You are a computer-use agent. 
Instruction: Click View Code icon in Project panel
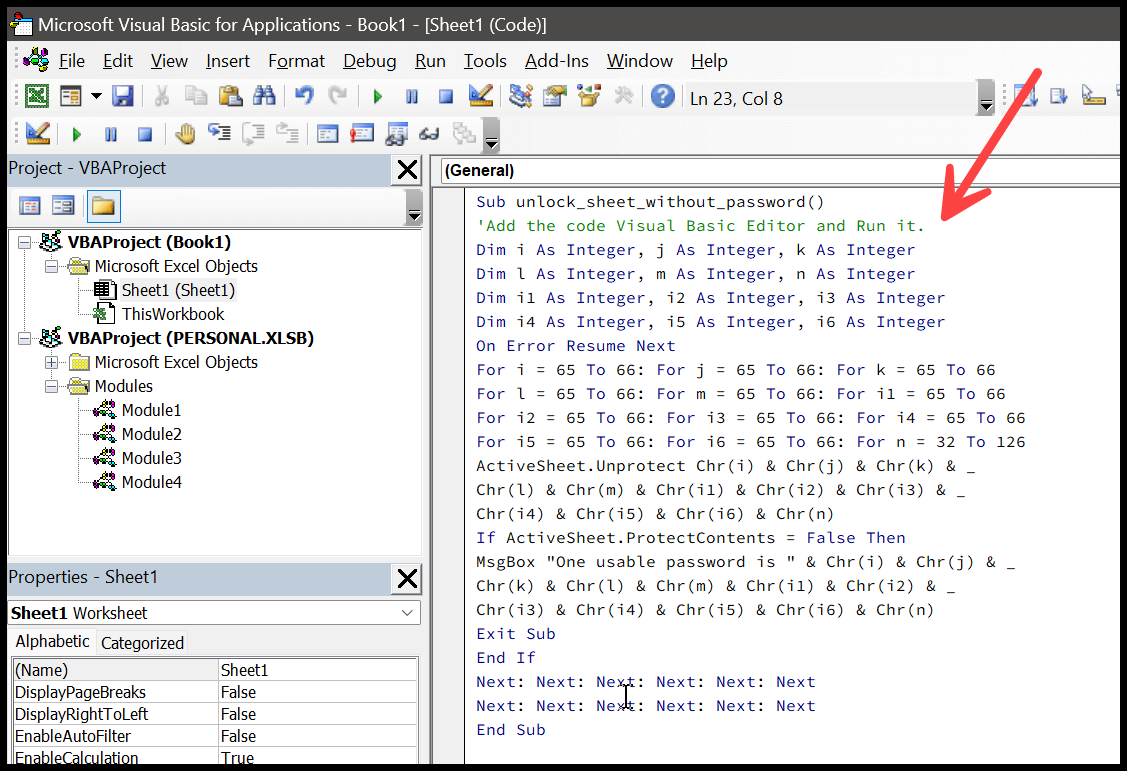coord(29,206)
